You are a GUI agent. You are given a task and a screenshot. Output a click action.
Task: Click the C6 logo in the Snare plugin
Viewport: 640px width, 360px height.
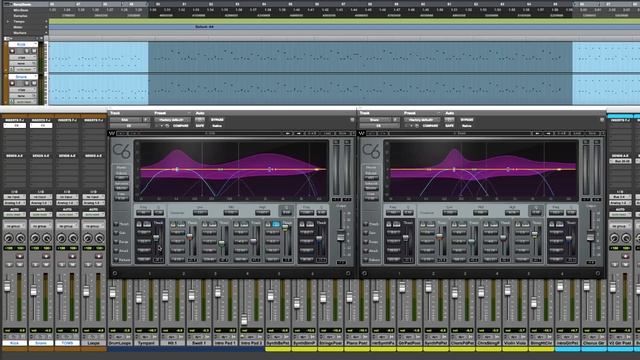(371, 151)
